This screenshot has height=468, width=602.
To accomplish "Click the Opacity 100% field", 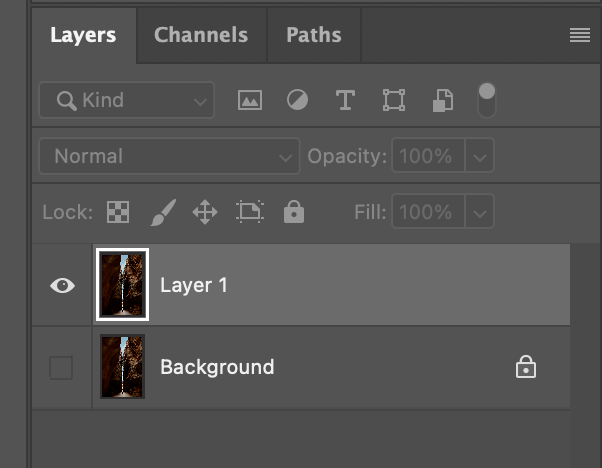I will (x=428, y=156).
